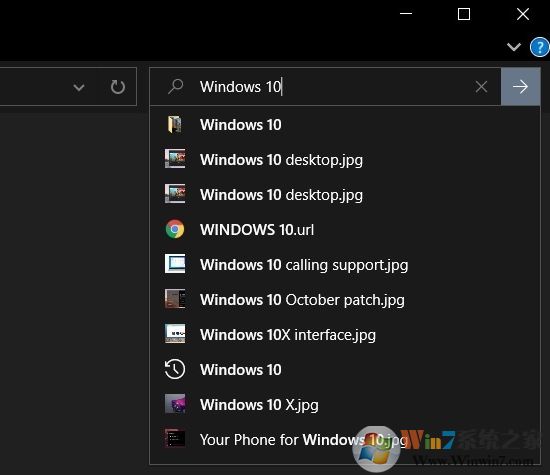This screenshot has height=475, width=550.
Task: Open the address bar history dropdown
Action: point(79,87)
